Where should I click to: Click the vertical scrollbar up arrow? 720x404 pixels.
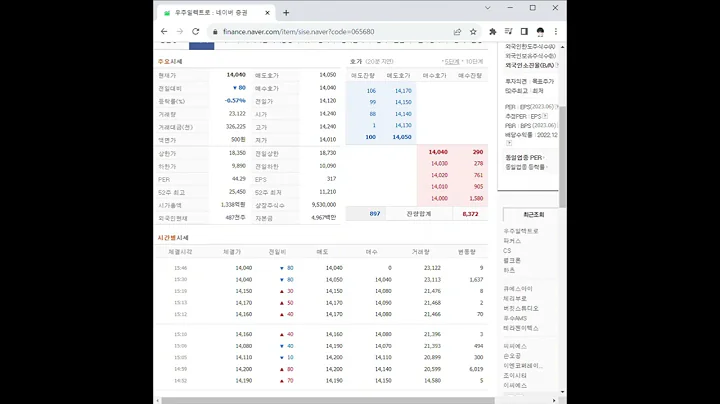click(562, 47)
